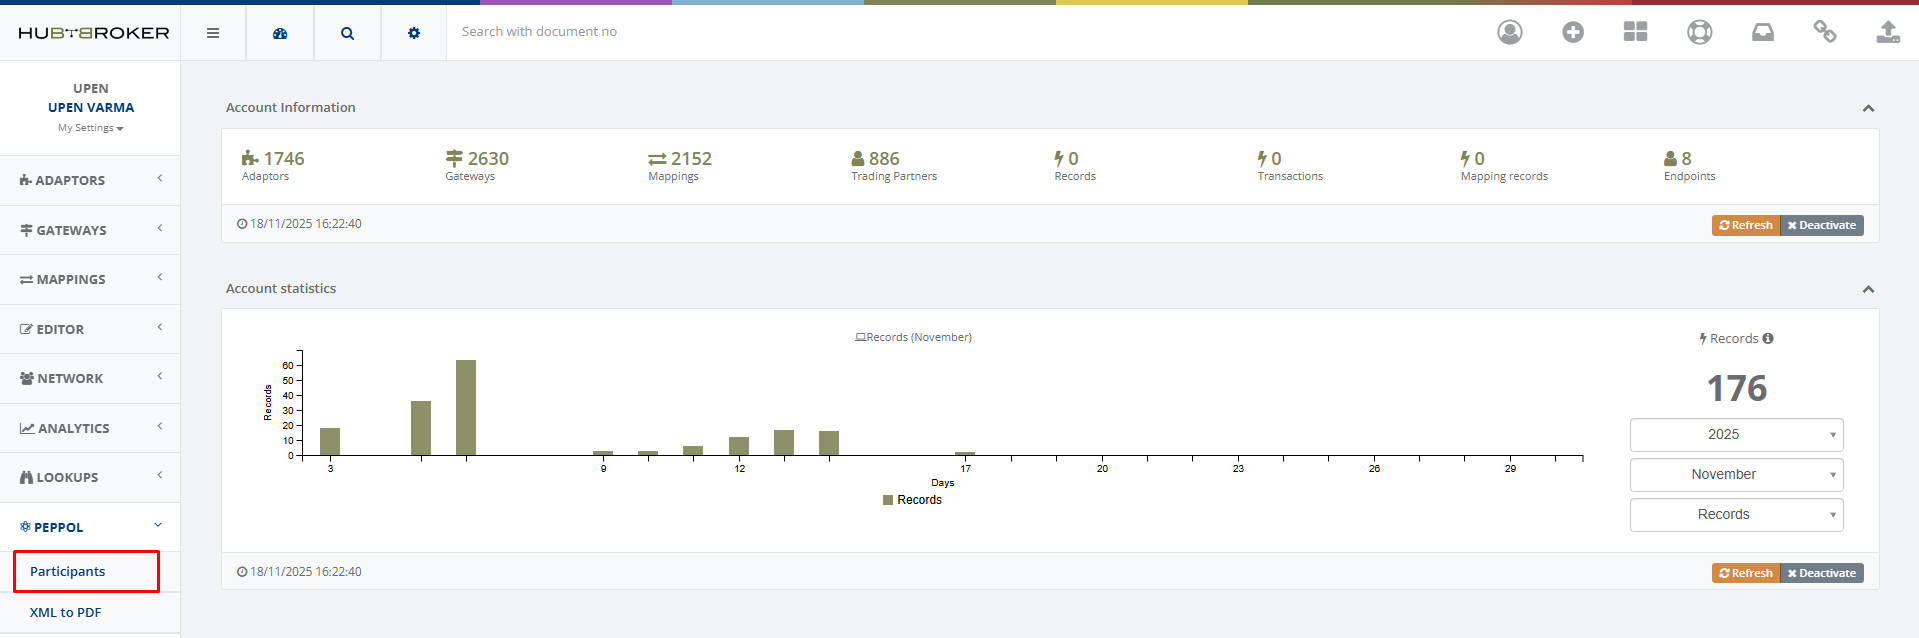Image resolution: width=1919 pixels, height=638 pixels.
Task: Focus the document number search field
Action: [x=960, y=32]
